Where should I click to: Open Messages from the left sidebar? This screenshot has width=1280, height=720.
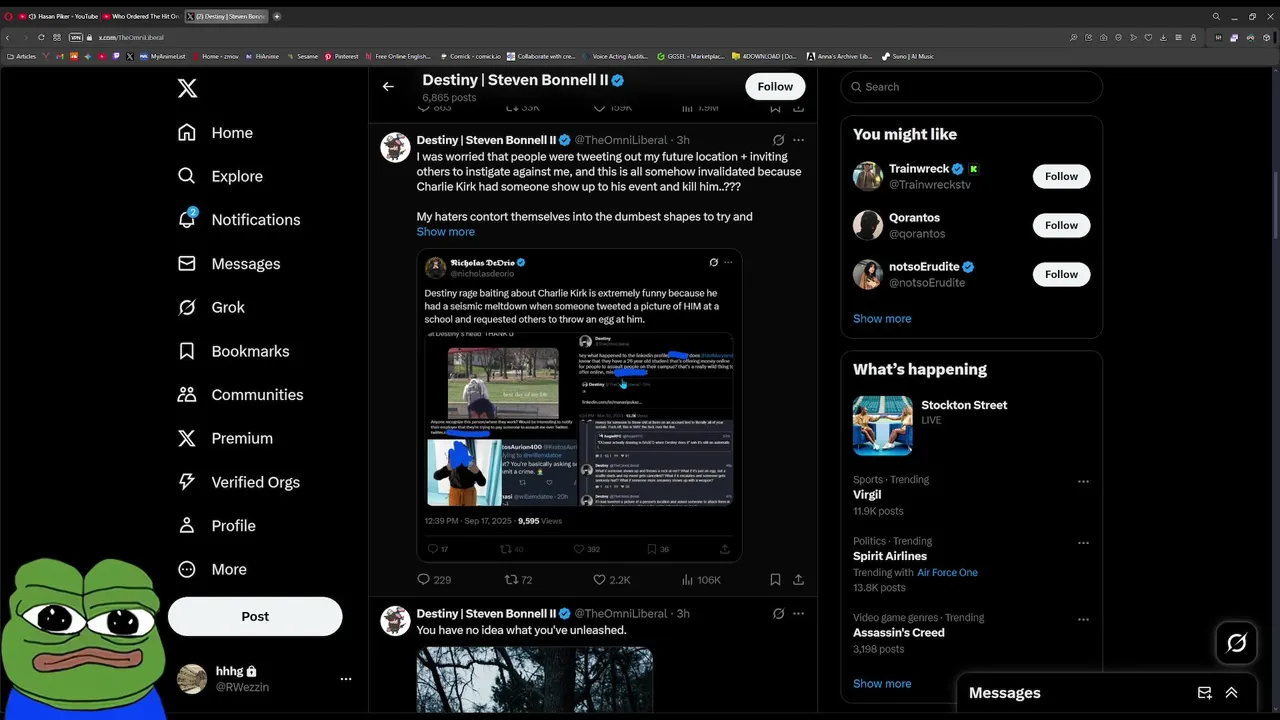pyautogui.click(x=229, y=264)
